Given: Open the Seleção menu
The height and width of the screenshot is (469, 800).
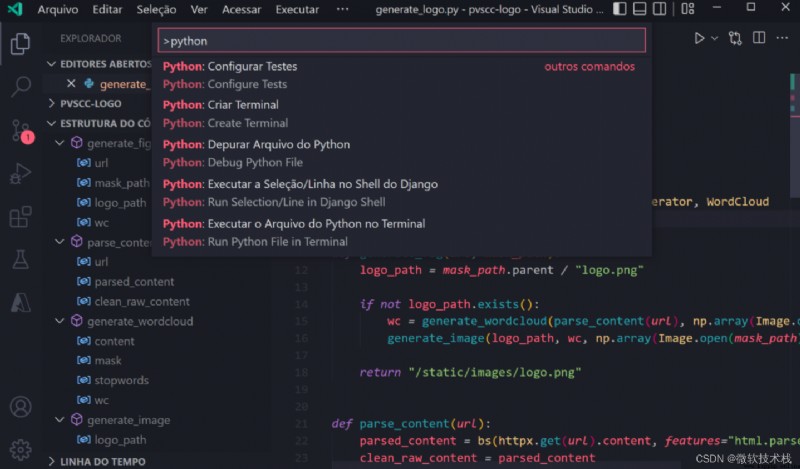Looking at the screenshot, I should point(156,9).
